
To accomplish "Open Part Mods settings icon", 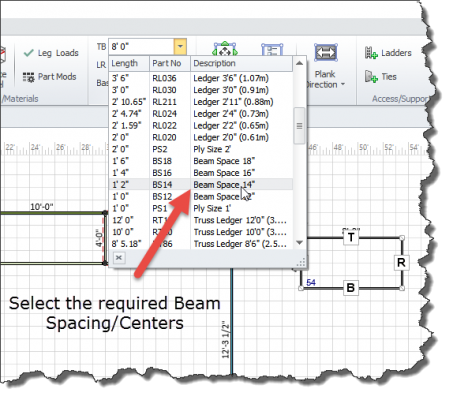I will [x=28, y=77].
